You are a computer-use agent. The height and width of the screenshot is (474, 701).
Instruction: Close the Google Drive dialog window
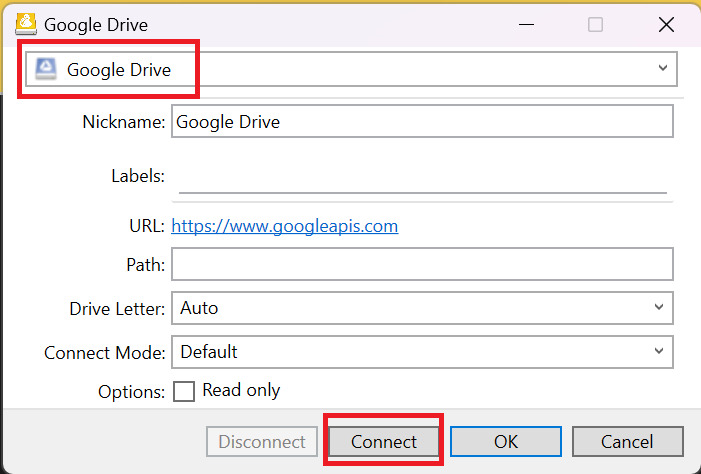click(x=666, y=25)
